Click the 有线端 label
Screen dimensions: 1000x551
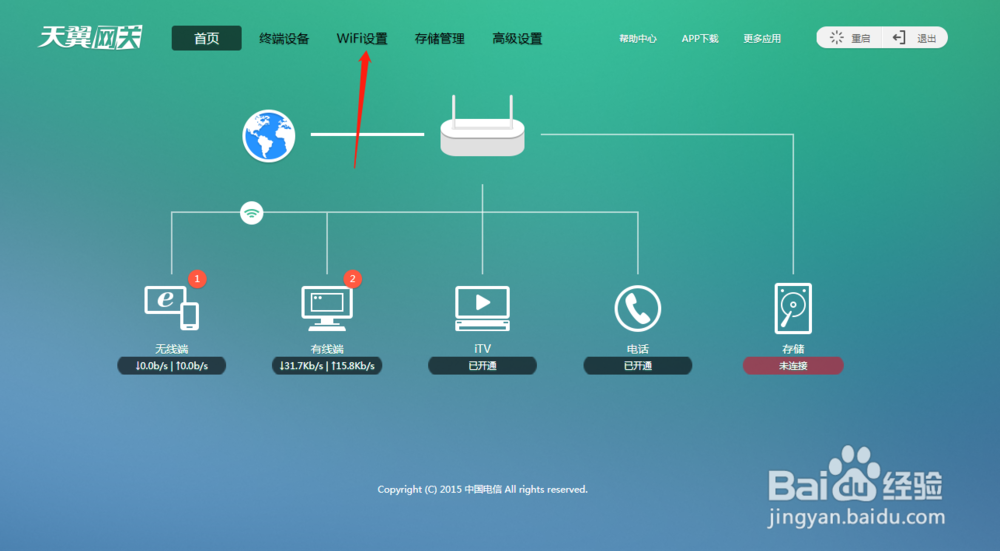(327, 349)
